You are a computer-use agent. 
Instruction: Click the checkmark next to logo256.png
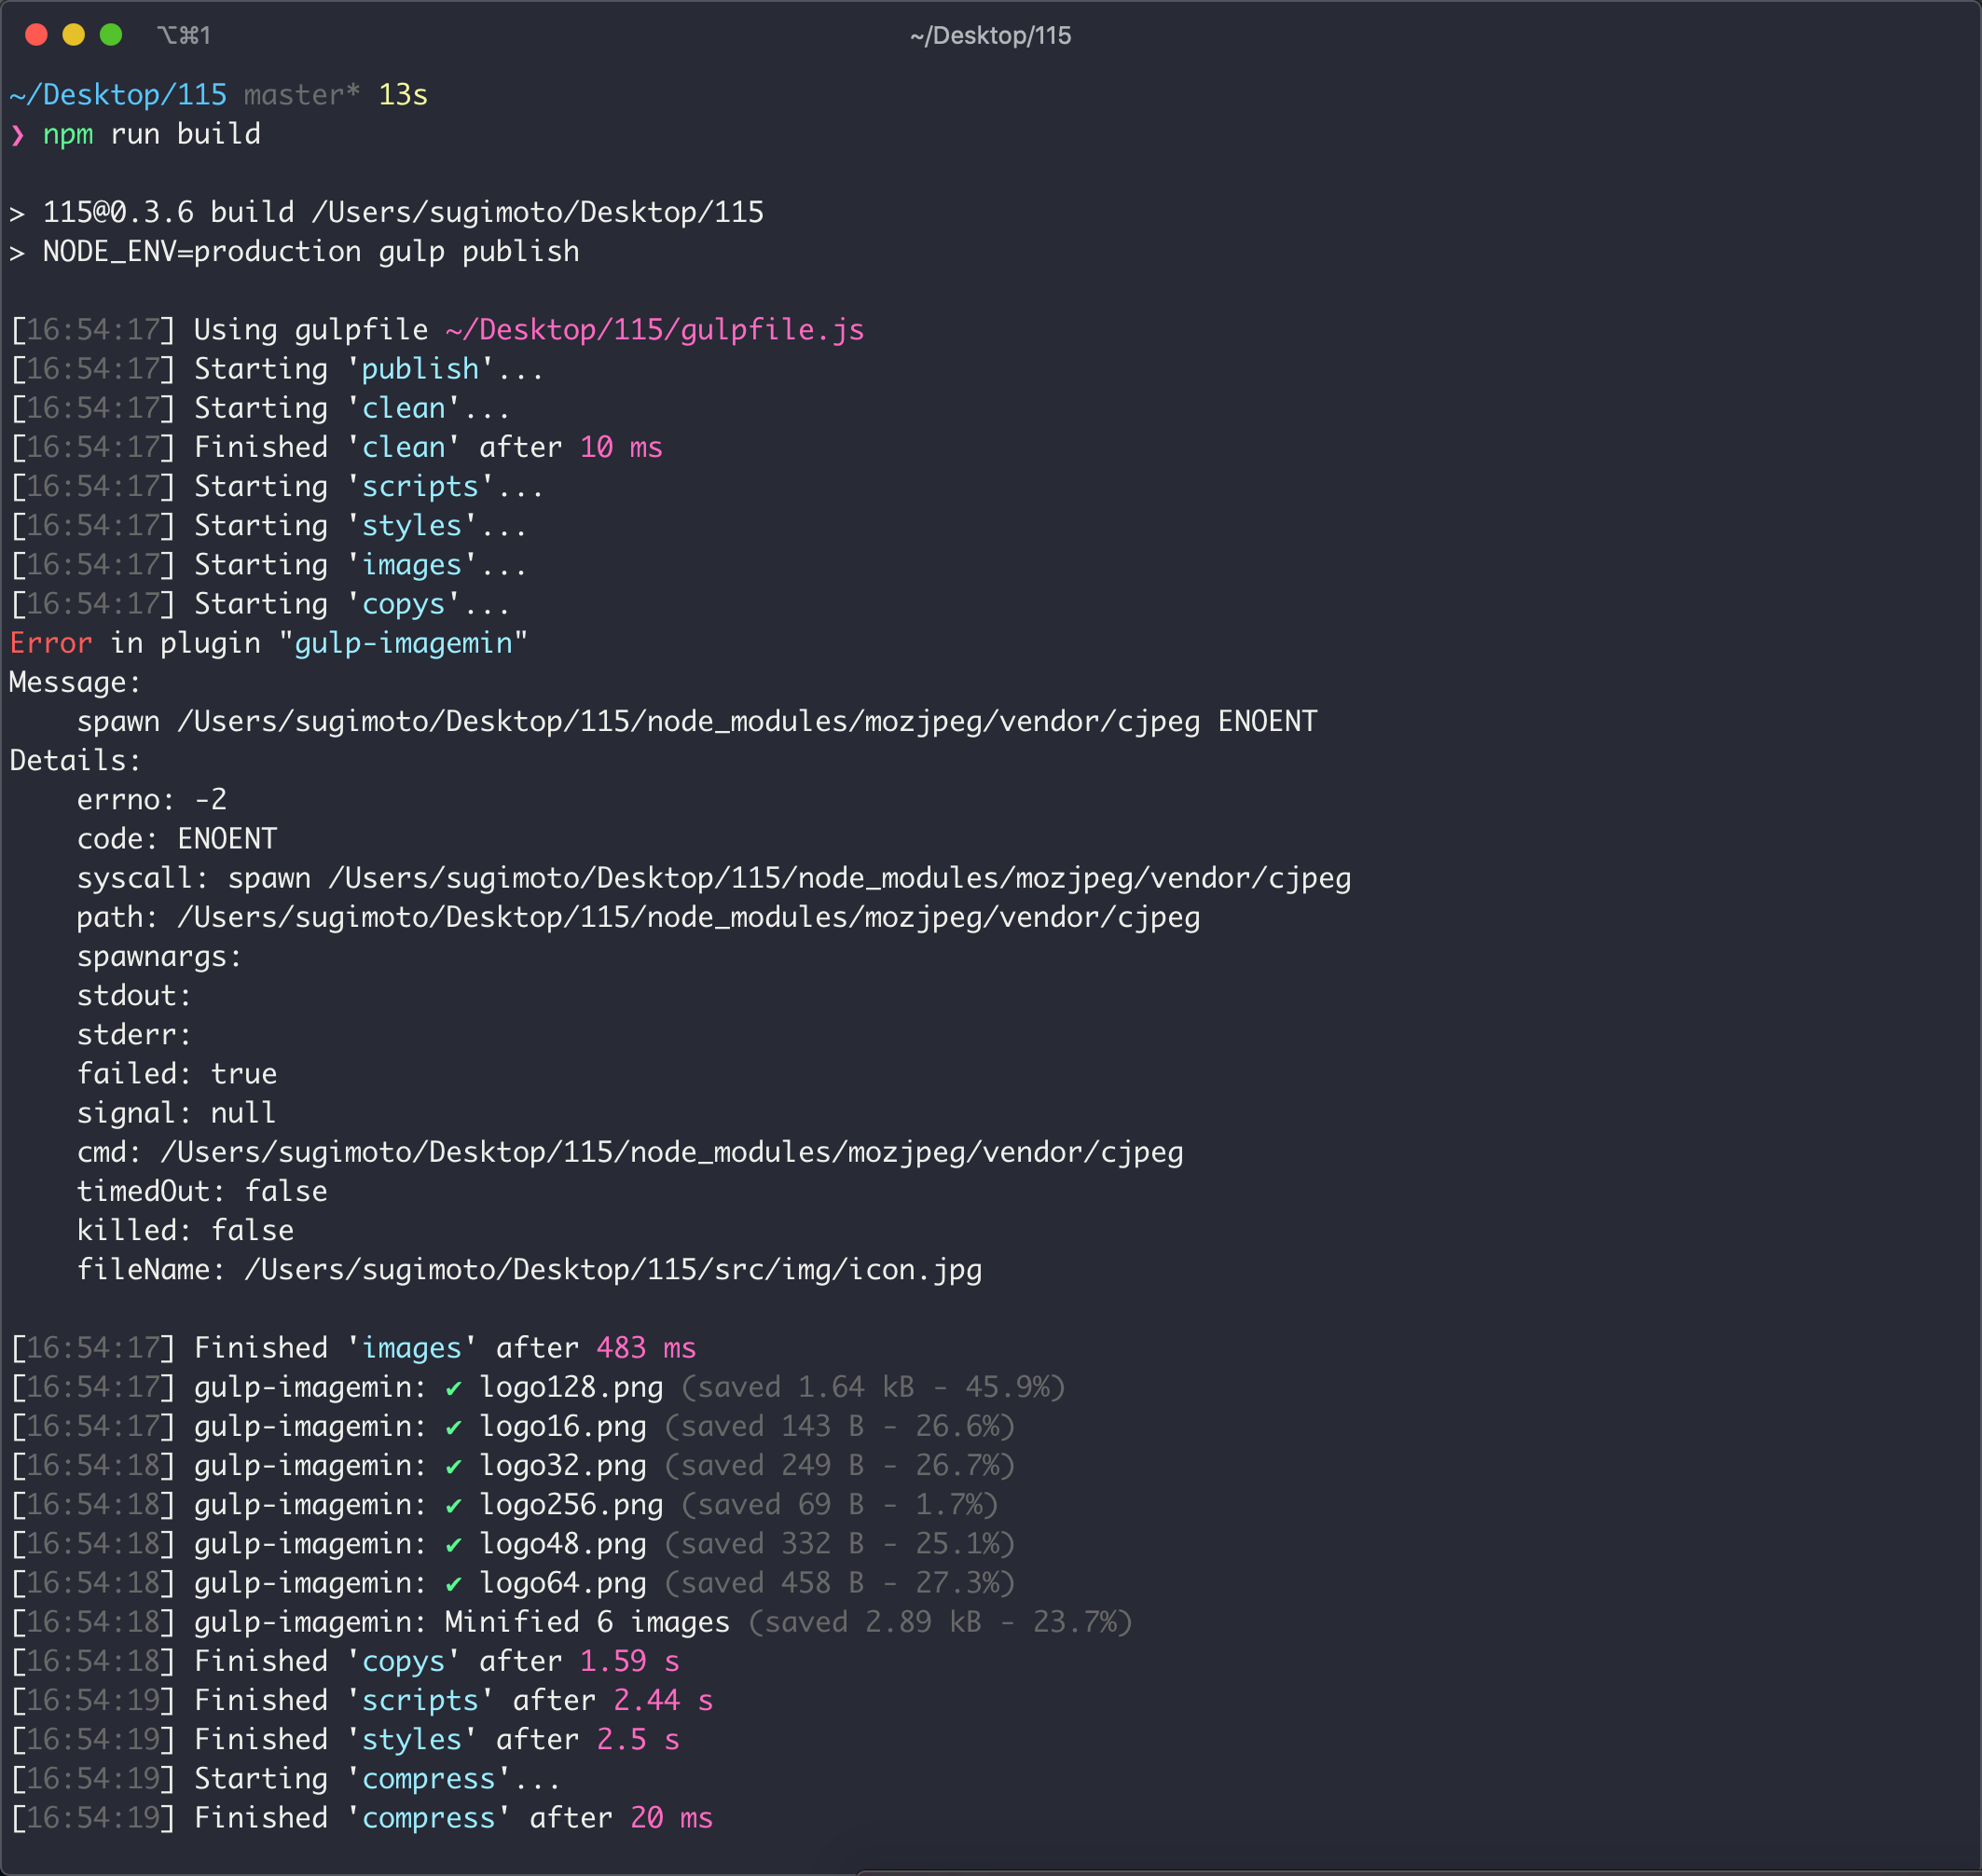coord(455,1504)
